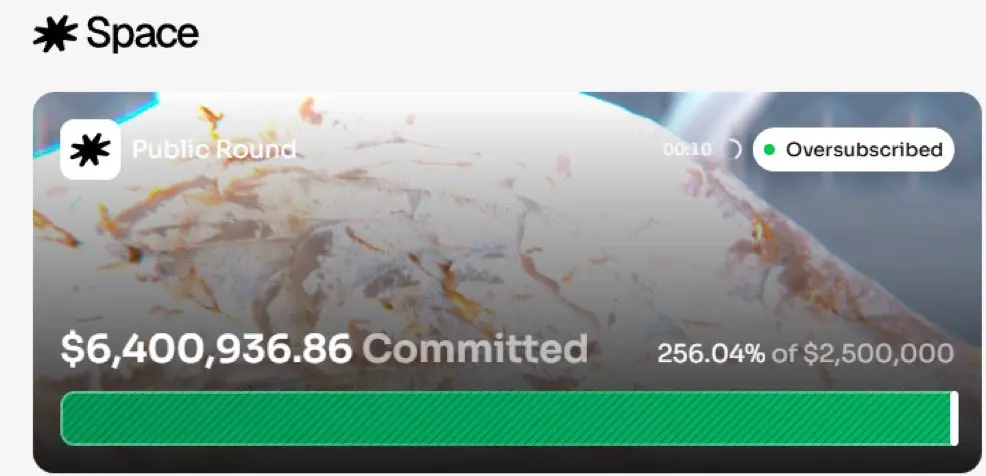Click the 00:10 countdown timer

(x=687, y=150)
